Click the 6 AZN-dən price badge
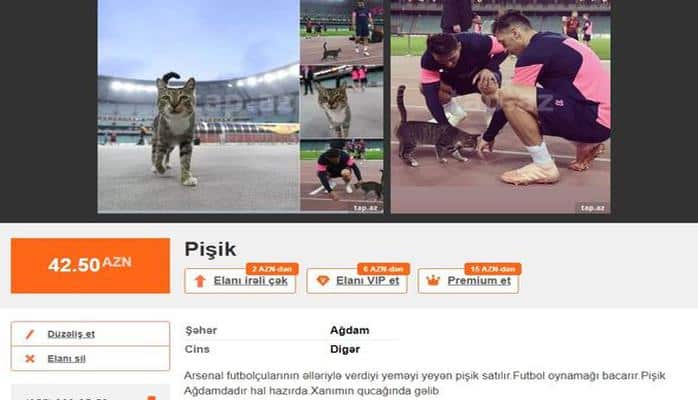This screenshot has width=698, height=400. 383,269
